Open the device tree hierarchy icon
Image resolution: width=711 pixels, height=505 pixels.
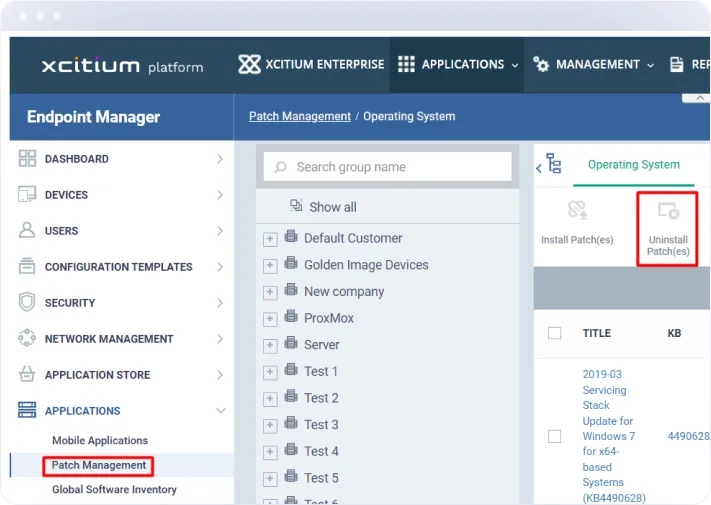pos(553,165)
